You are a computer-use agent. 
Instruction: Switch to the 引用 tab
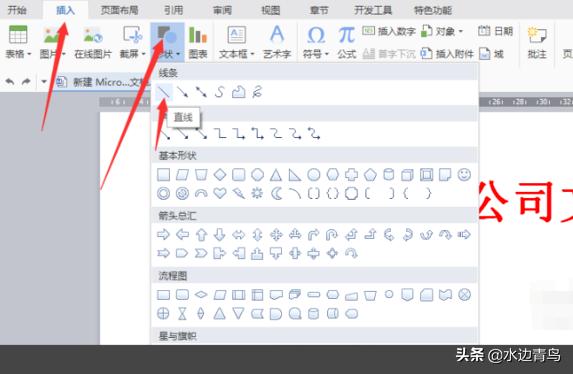tap(173, 10)
